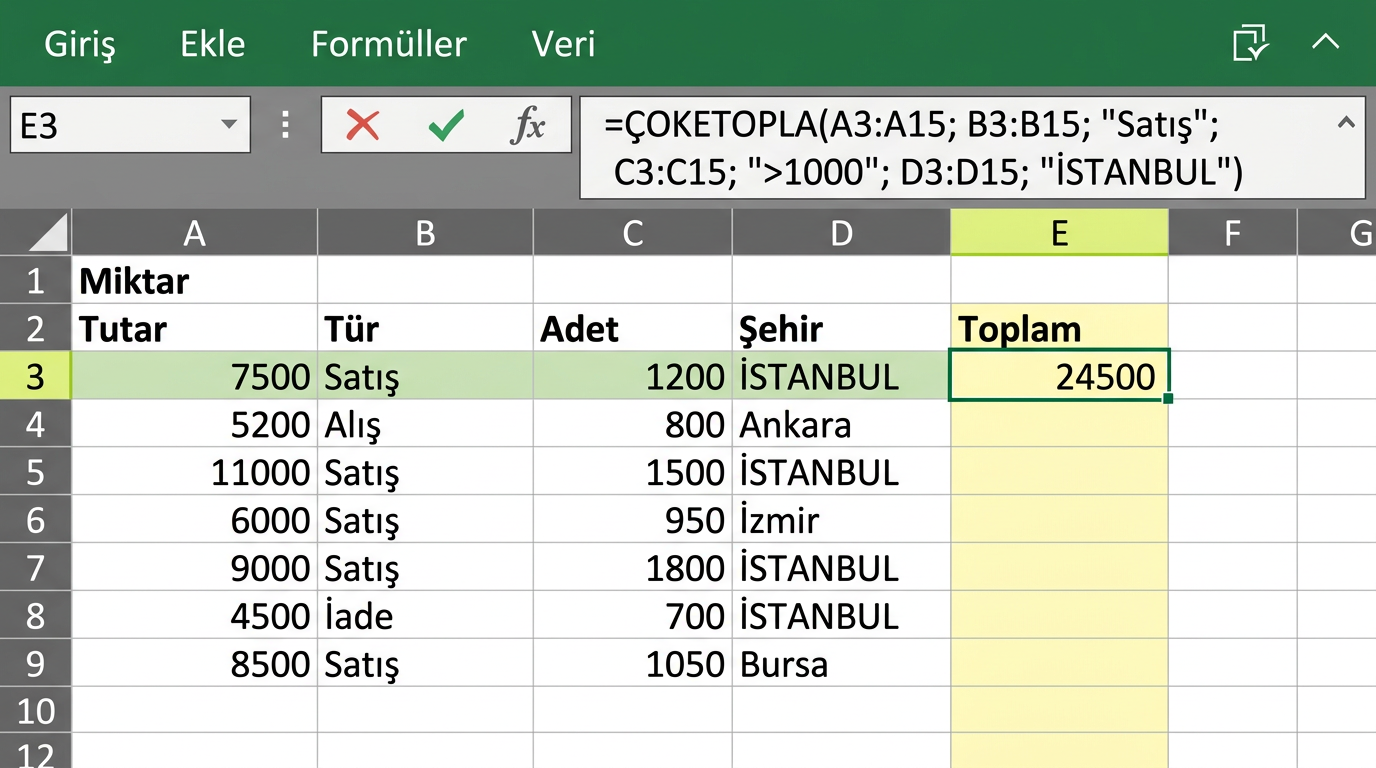The height and width of the screenshot is (768, 1376).
Task: Confirm formula with the green checkmark
Action: point(445,126)
